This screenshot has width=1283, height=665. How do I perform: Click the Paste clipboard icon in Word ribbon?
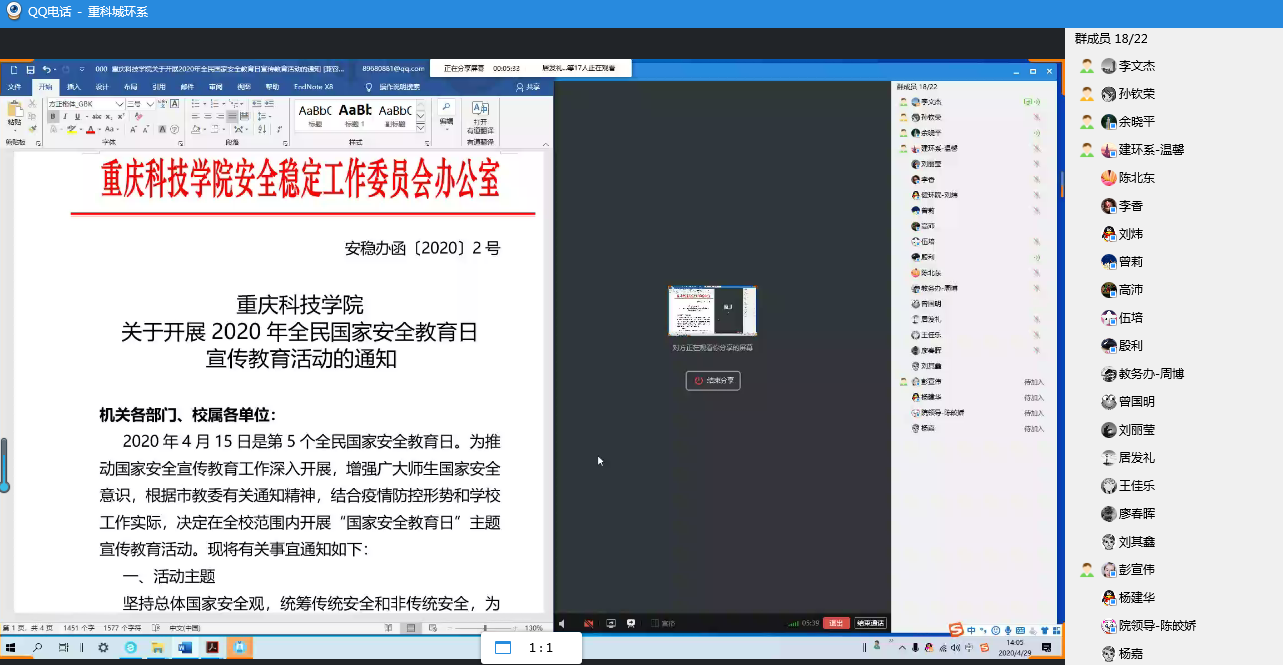[15, 109]
